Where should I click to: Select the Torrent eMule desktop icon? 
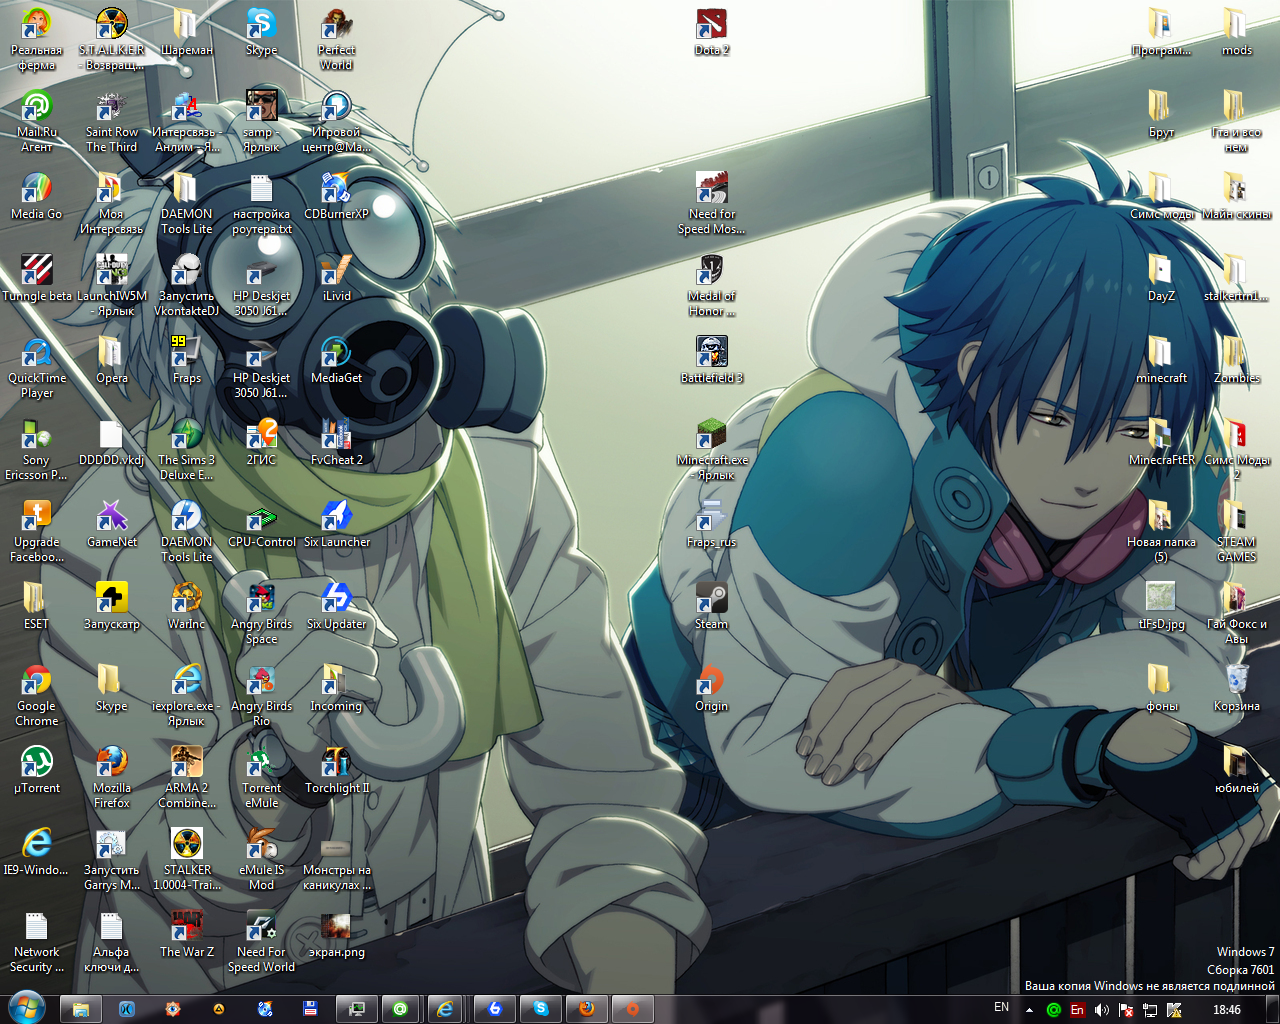point(261,776)
